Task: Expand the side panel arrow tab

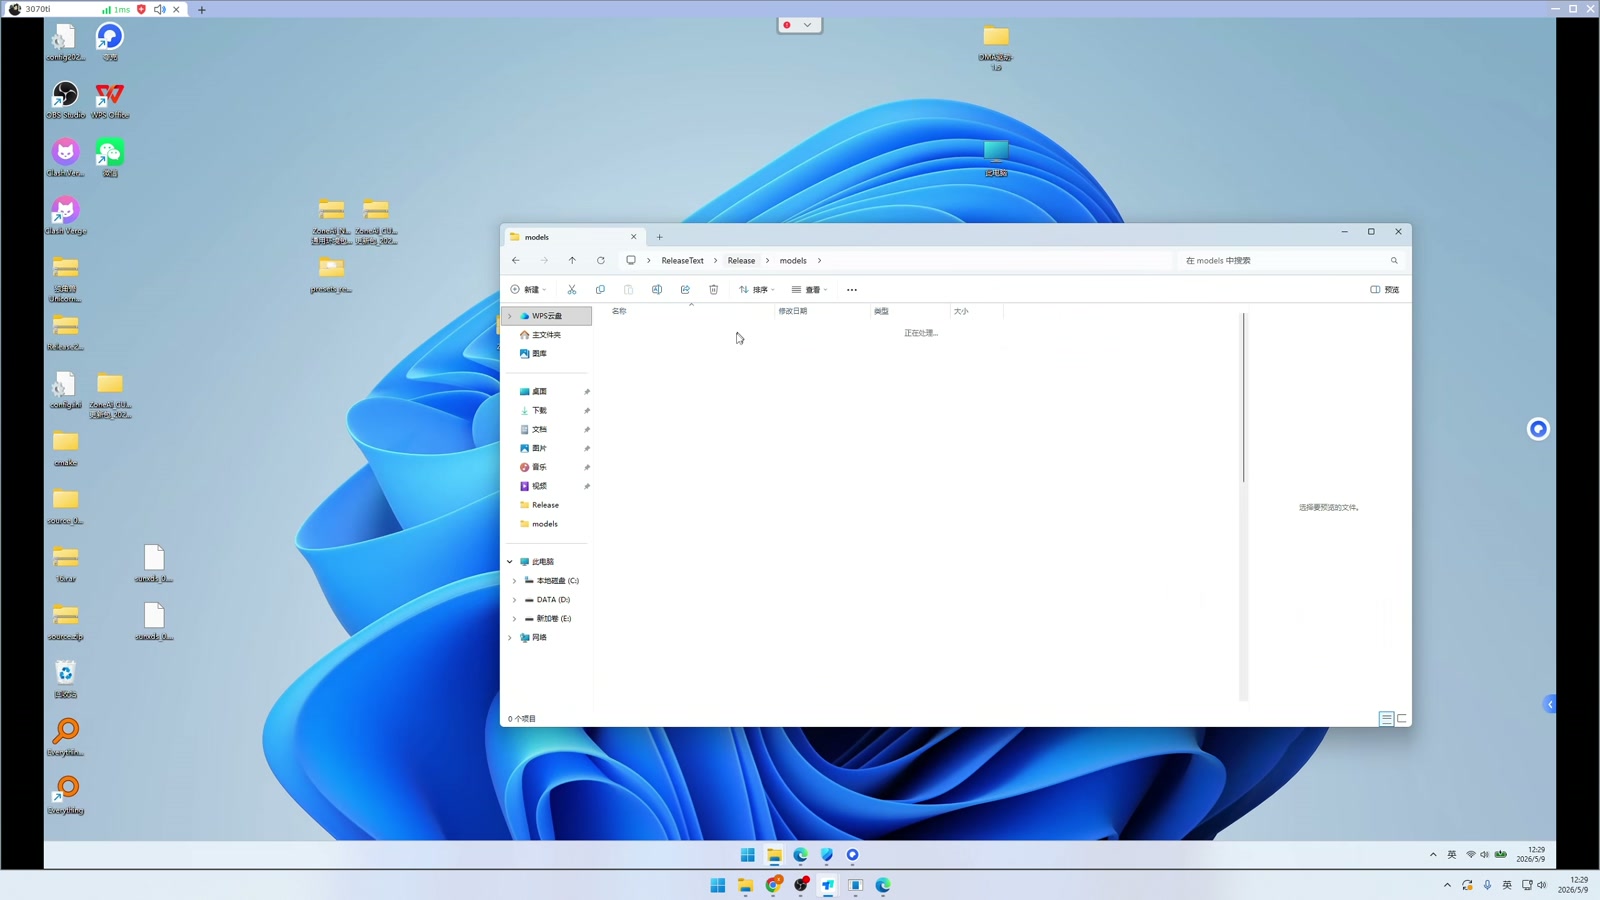Action: point(1550,705)
